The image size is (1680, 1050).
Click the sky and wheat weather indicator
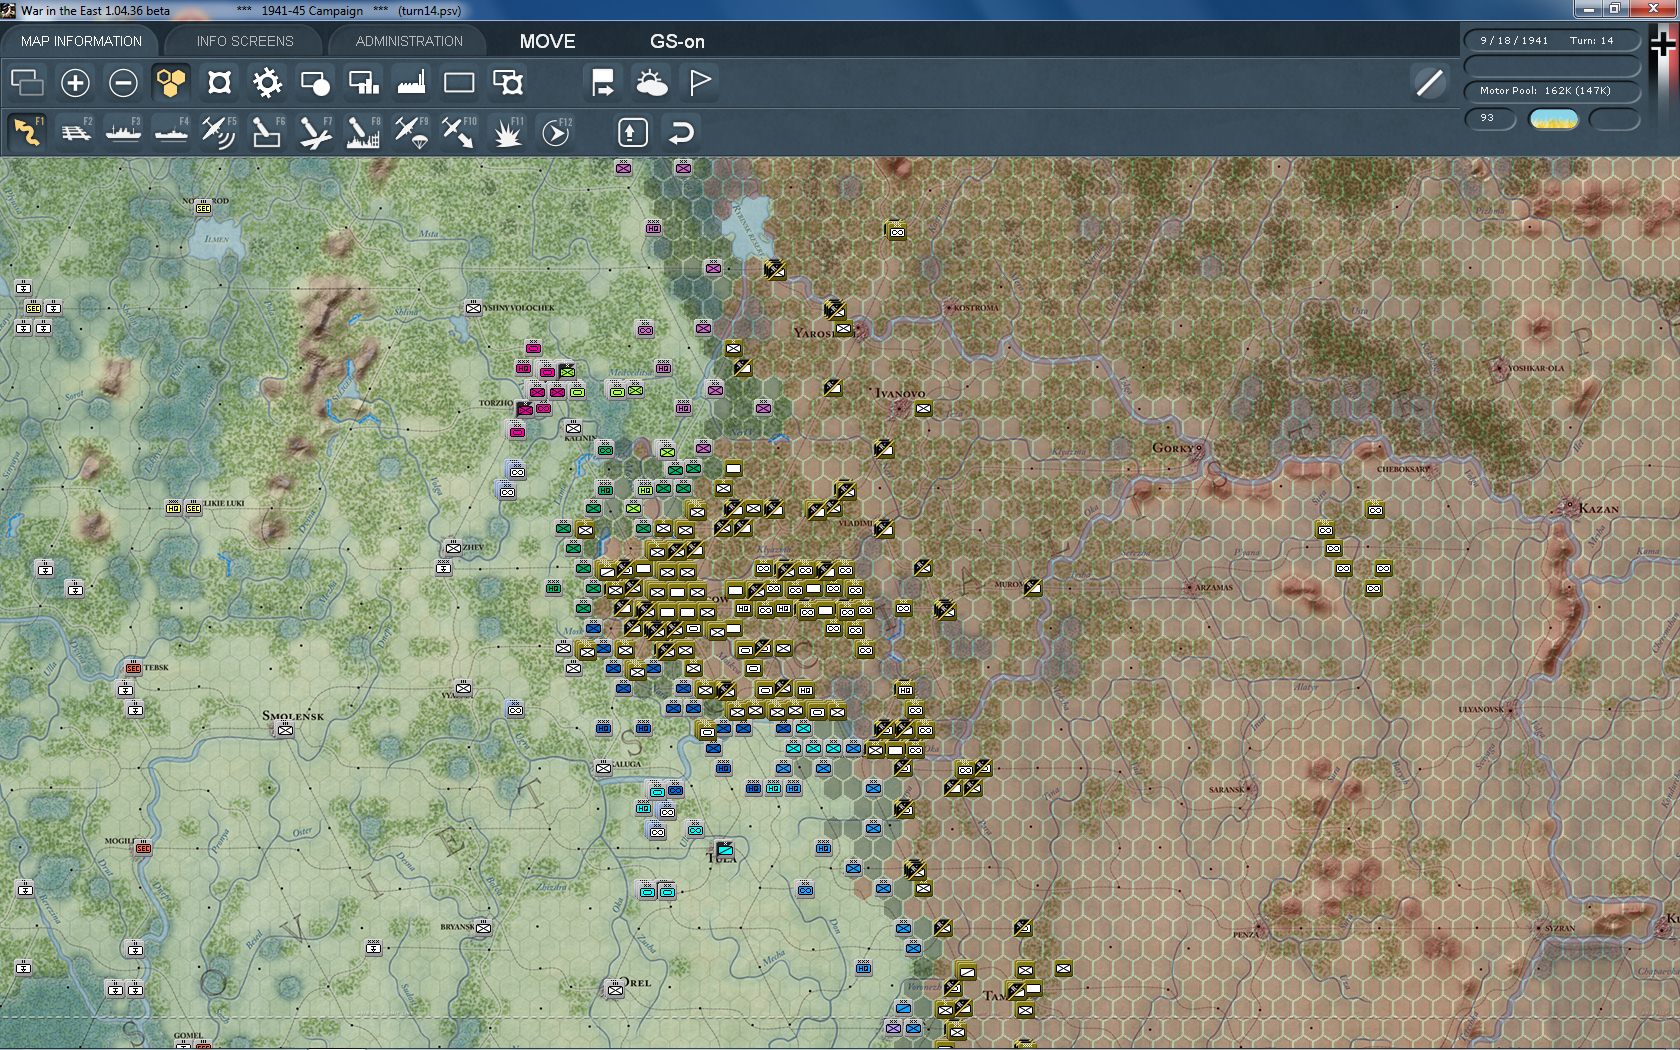[x=1554, y=119]
